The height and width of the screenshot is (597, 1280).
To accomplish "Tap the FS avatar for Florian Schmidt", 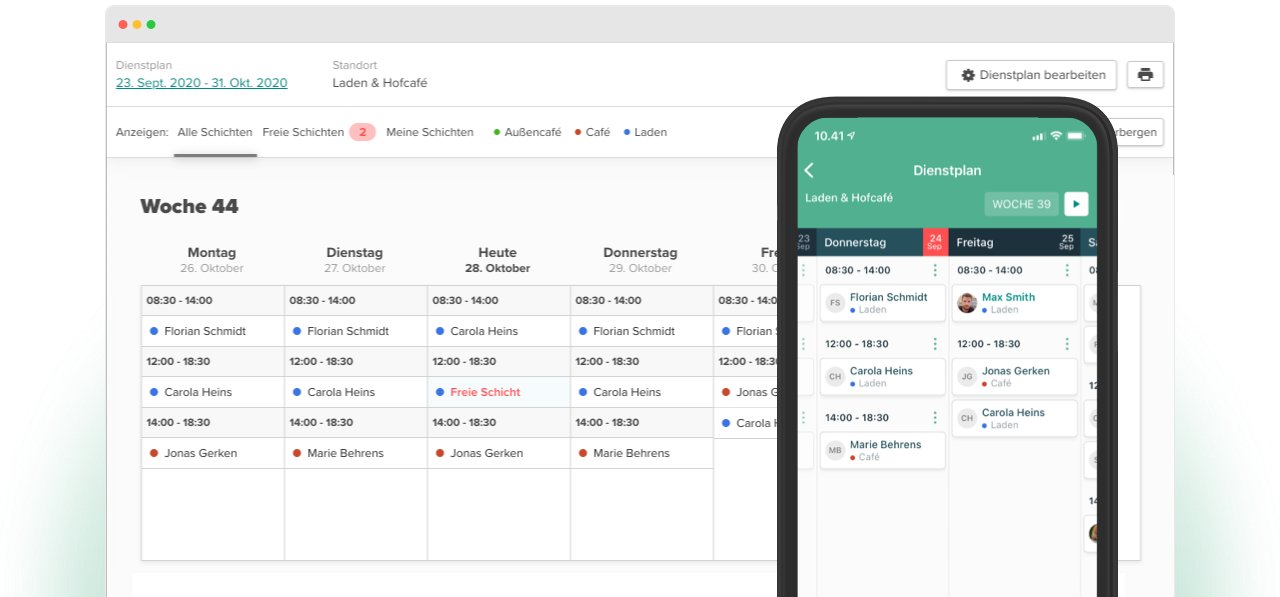I will tap(835, 303).
